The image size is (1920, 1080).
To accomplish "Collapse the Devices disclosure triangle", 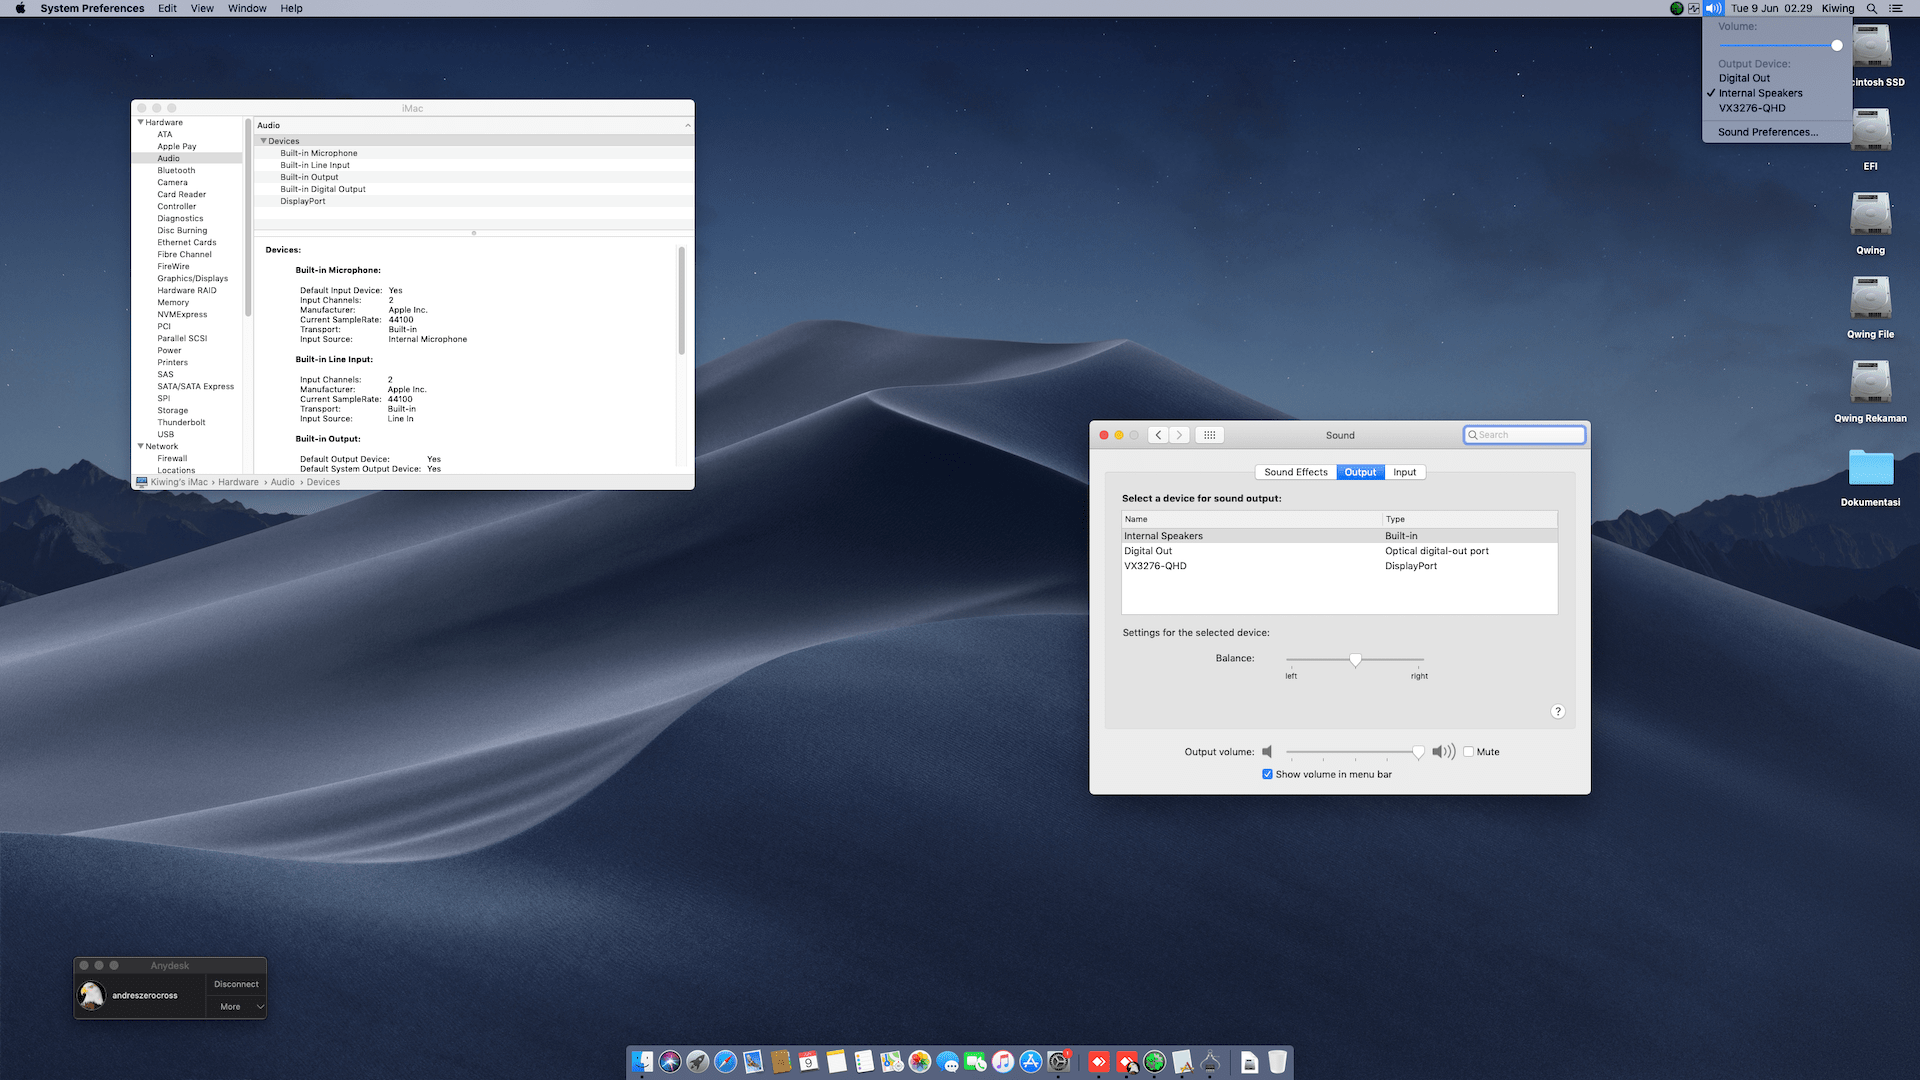I will [264, 141].
